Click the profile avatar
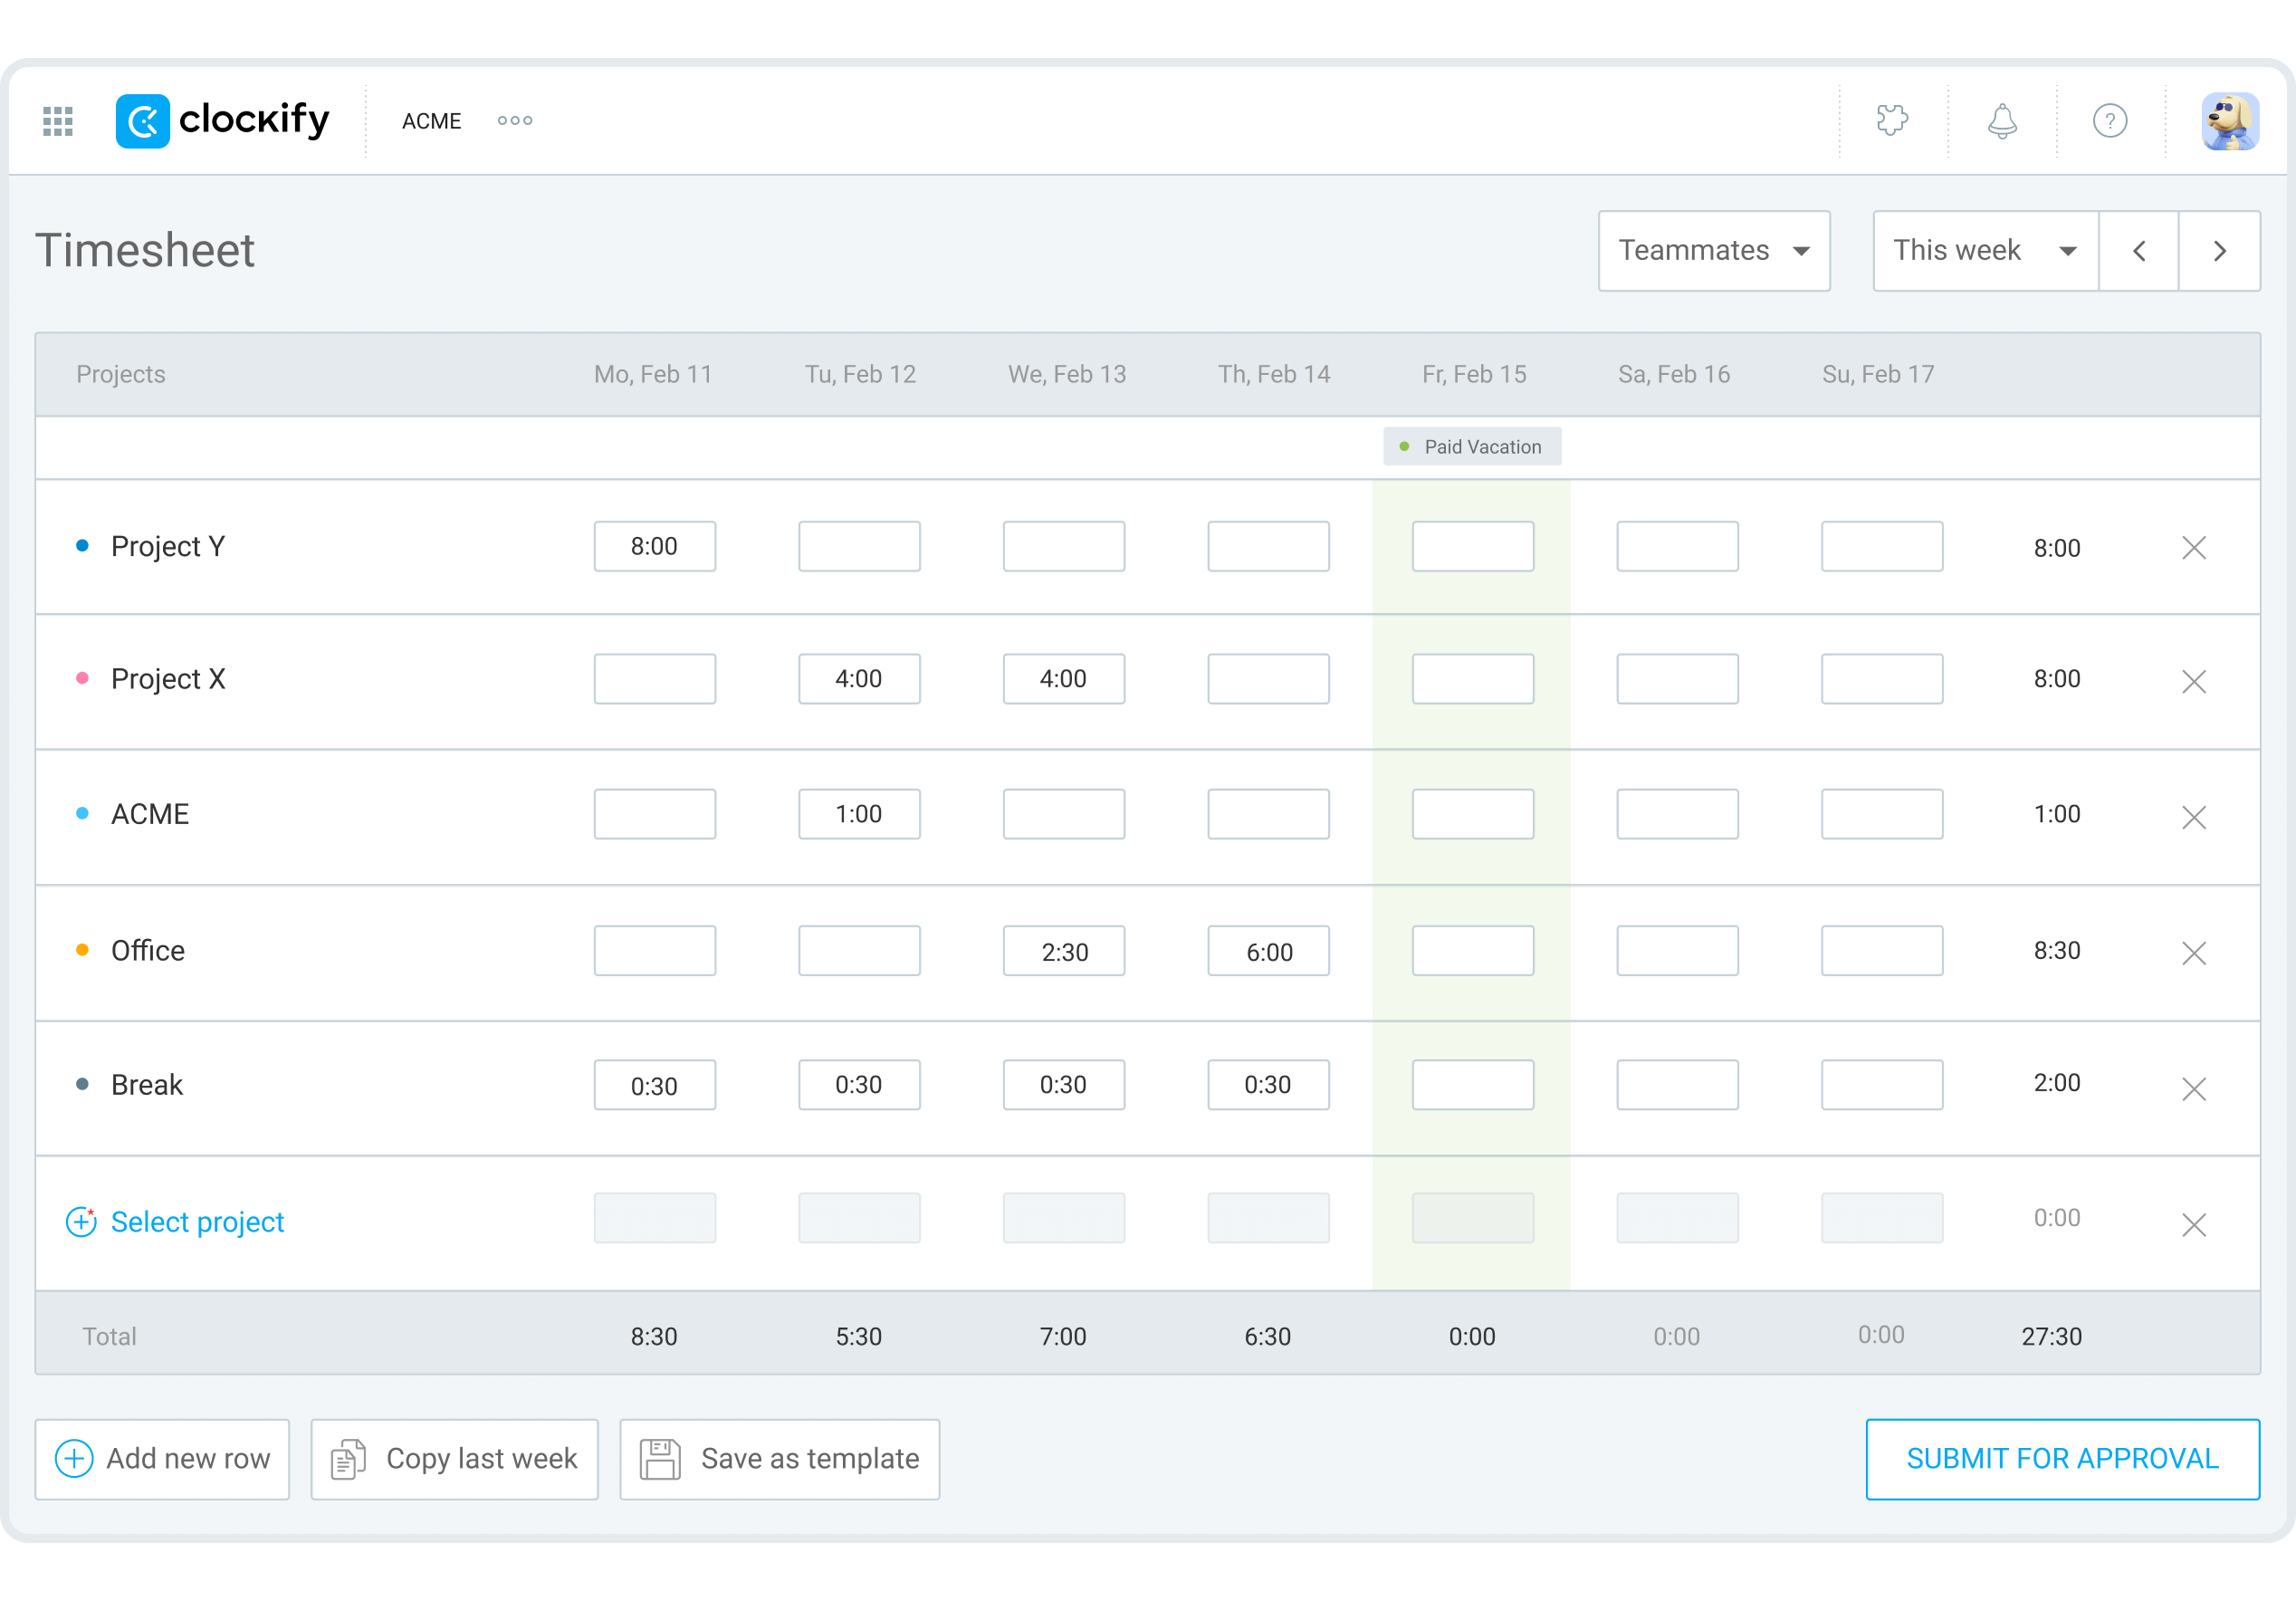The width and height of the screenshot is (2296, 1601). click(2231, 120)
